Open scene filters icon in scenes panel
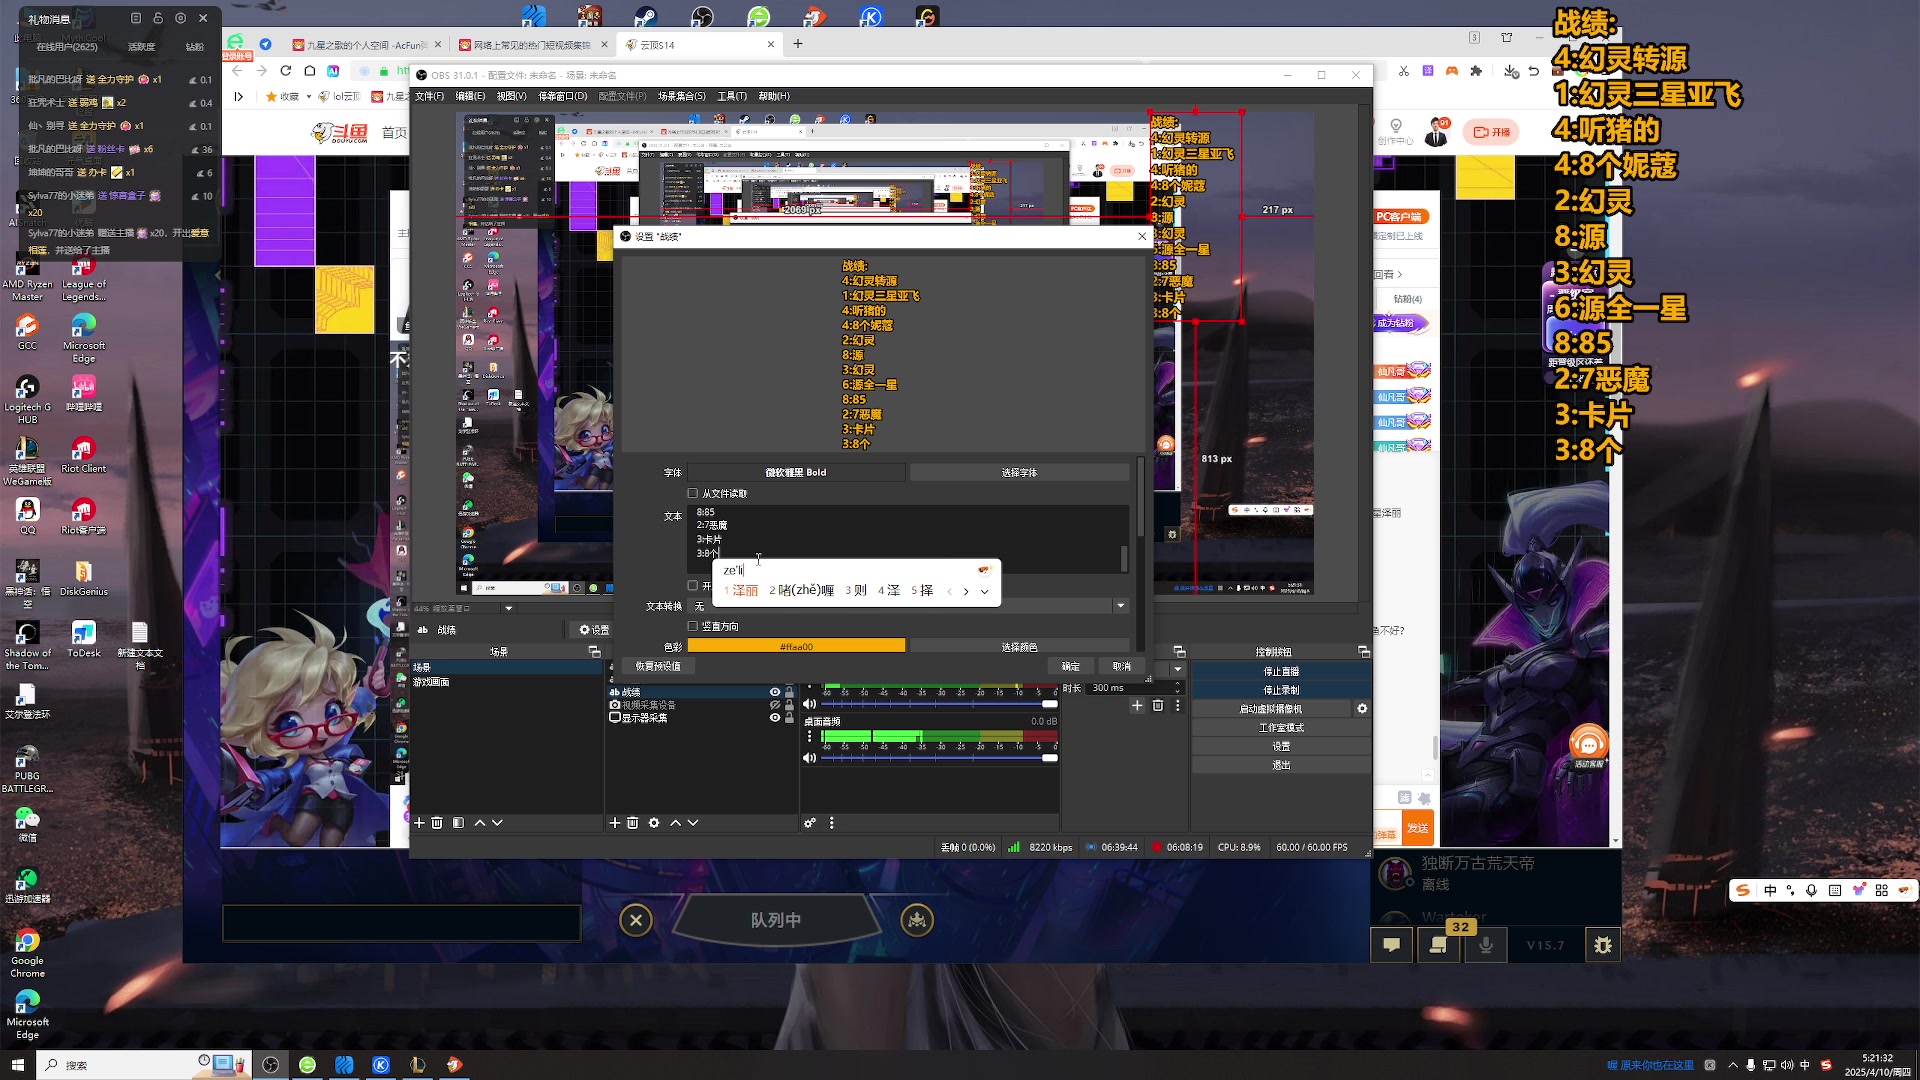This screenshot has height=1080, width=1920. 458,823
